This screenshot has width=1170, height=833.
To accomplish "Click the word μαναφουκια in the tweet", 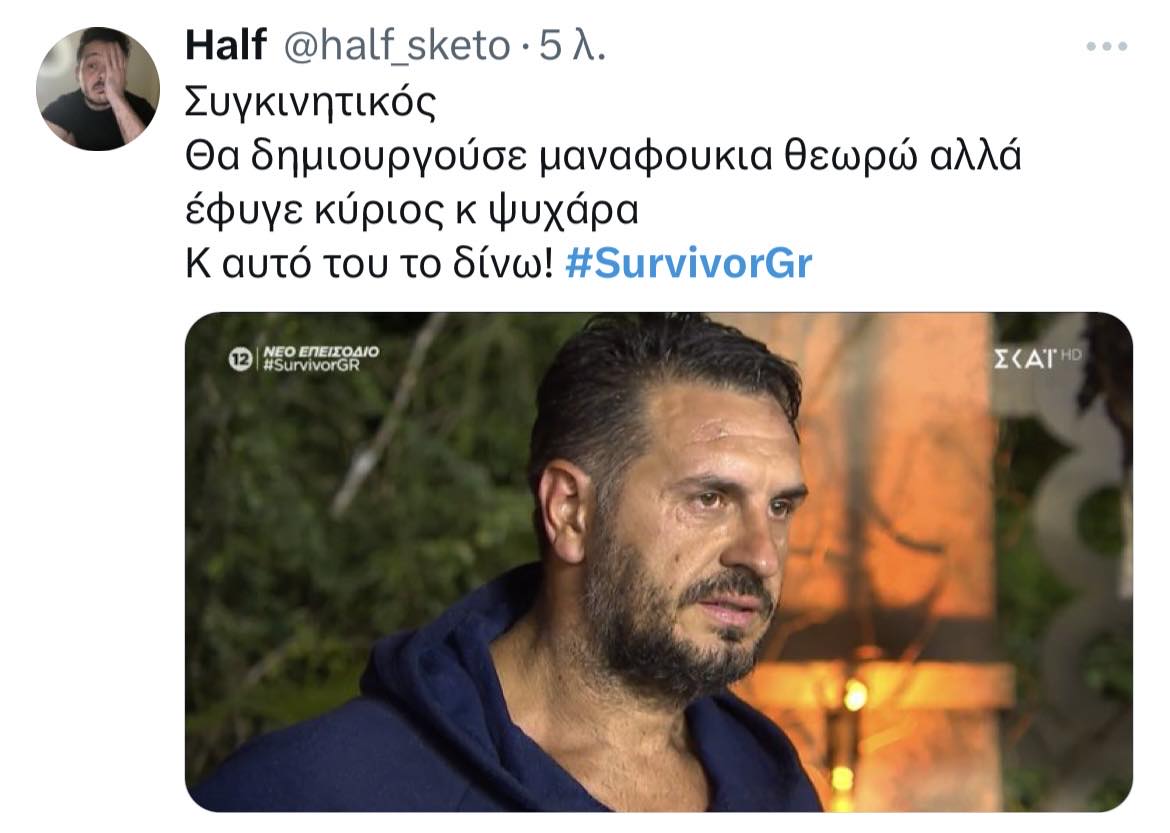I will pos(656,157).
